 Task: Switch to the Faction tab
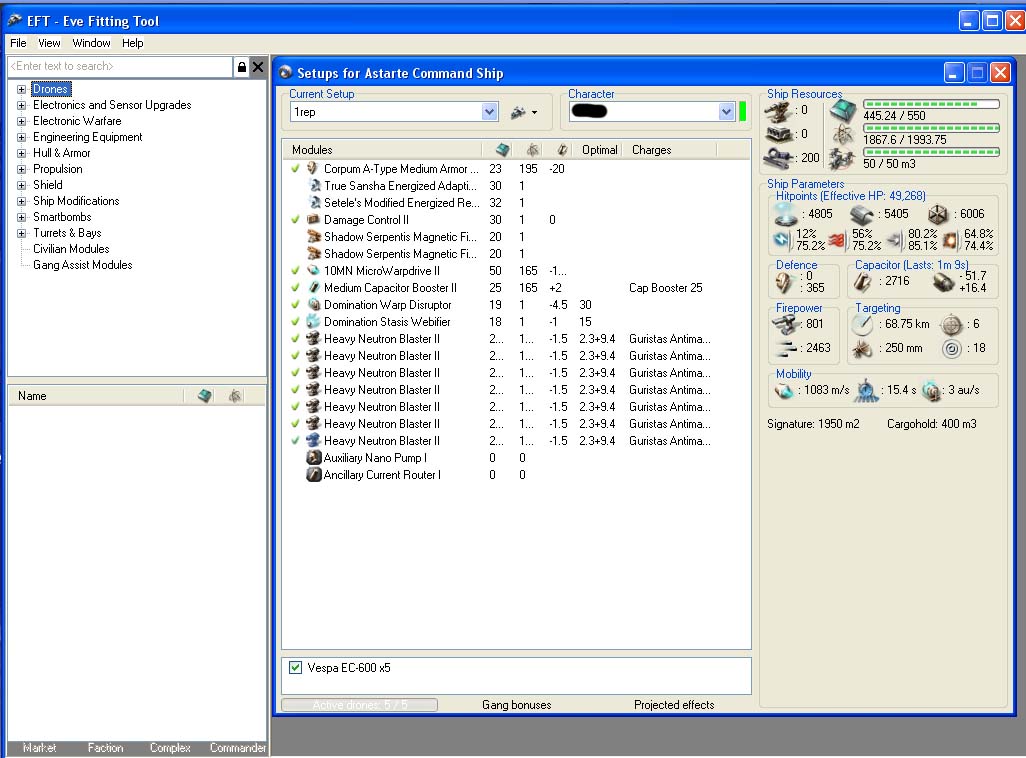105,748
